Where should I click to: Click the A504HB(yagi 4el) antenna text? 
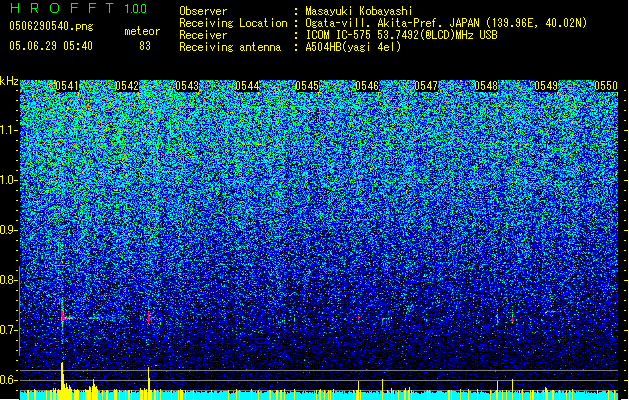point(353,47)
